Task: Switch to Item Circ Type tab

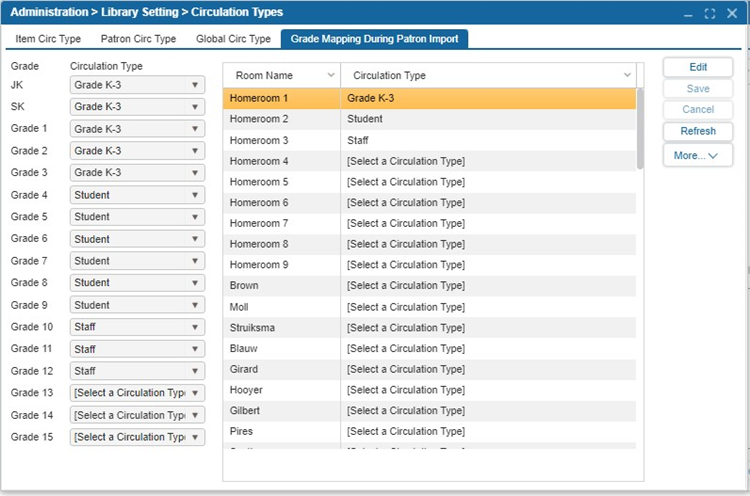Action: coord(48,39)
